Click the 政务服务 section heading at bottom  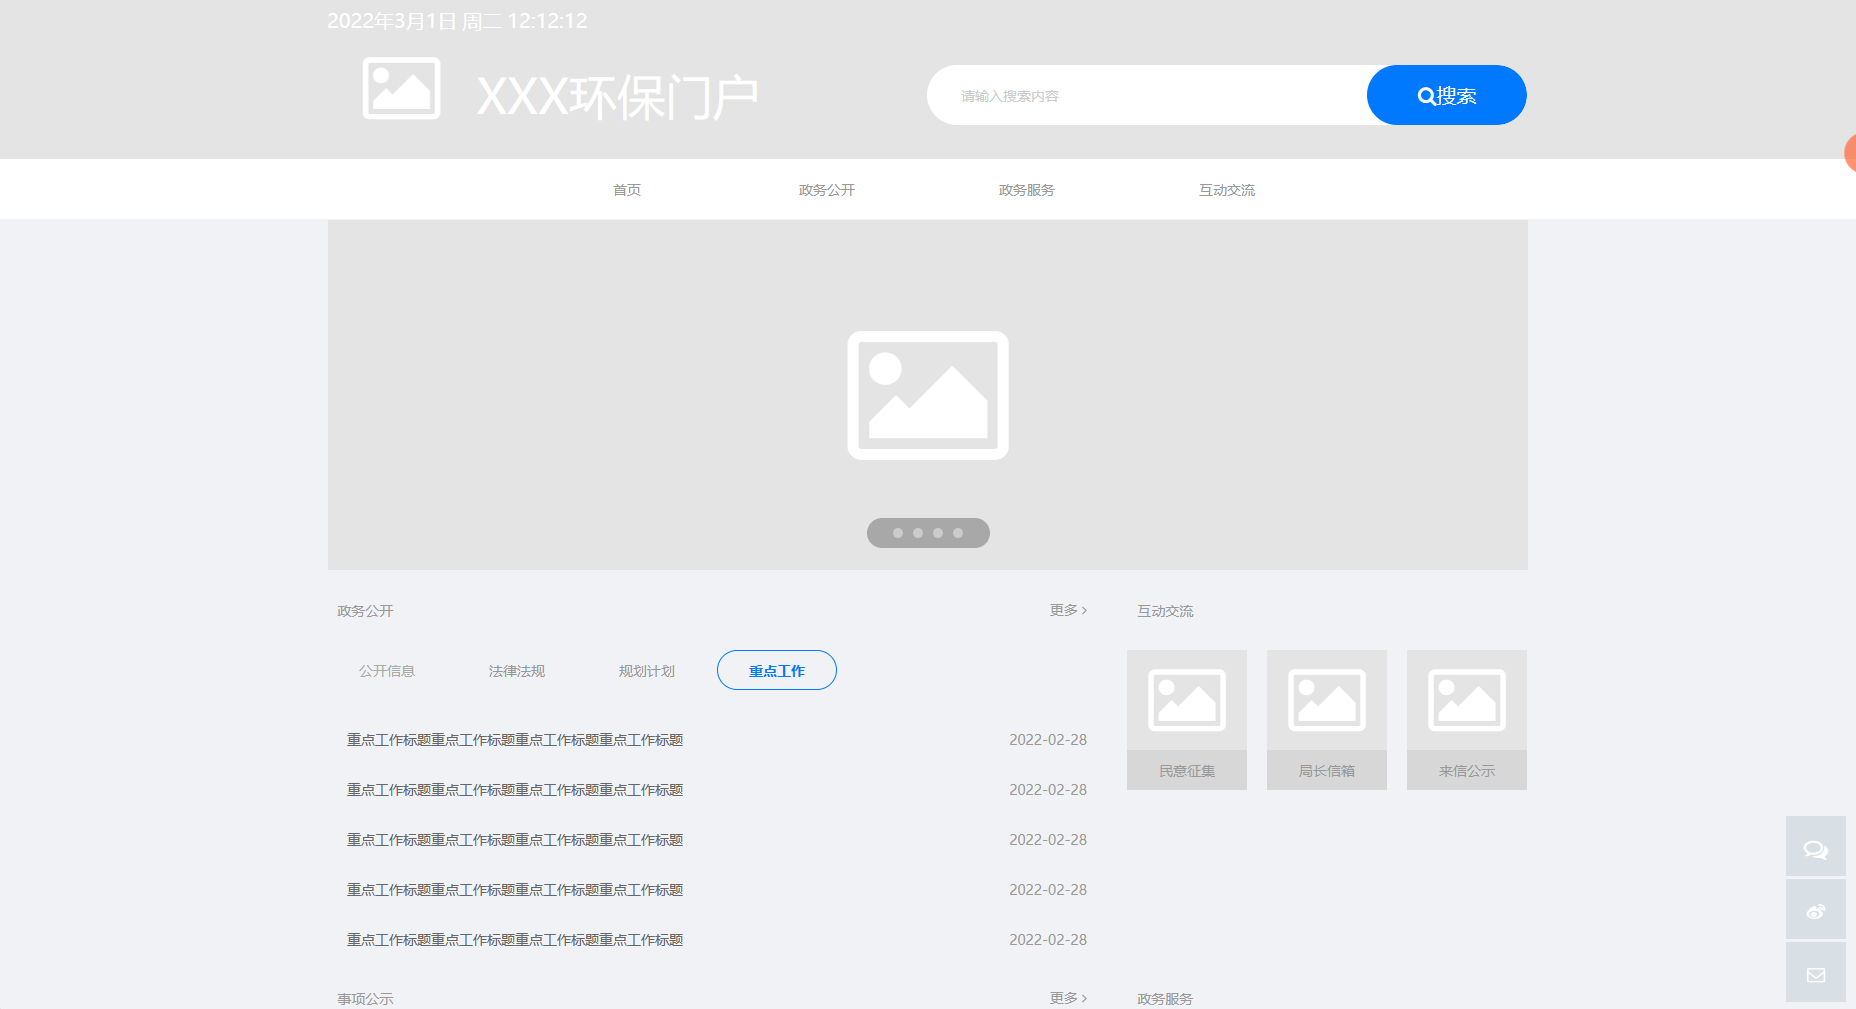1165,999
